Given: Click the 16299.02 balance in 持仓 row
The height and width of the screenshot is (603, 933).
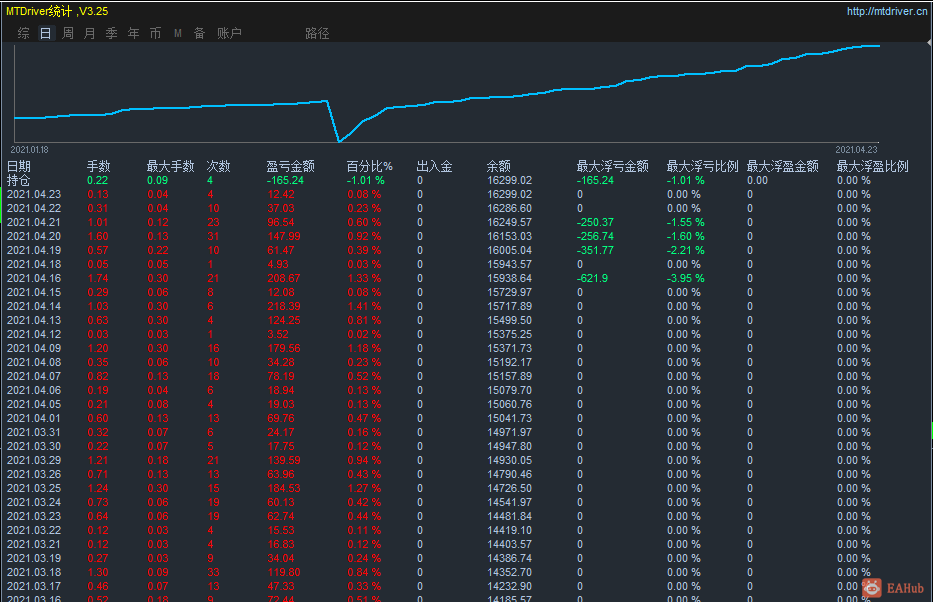Looking at the screenshot, I should 509,180.
